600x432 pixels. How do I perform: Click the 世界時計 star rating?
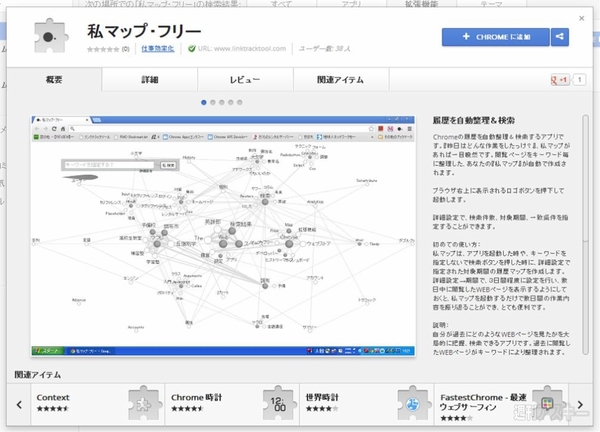point(322,409)
